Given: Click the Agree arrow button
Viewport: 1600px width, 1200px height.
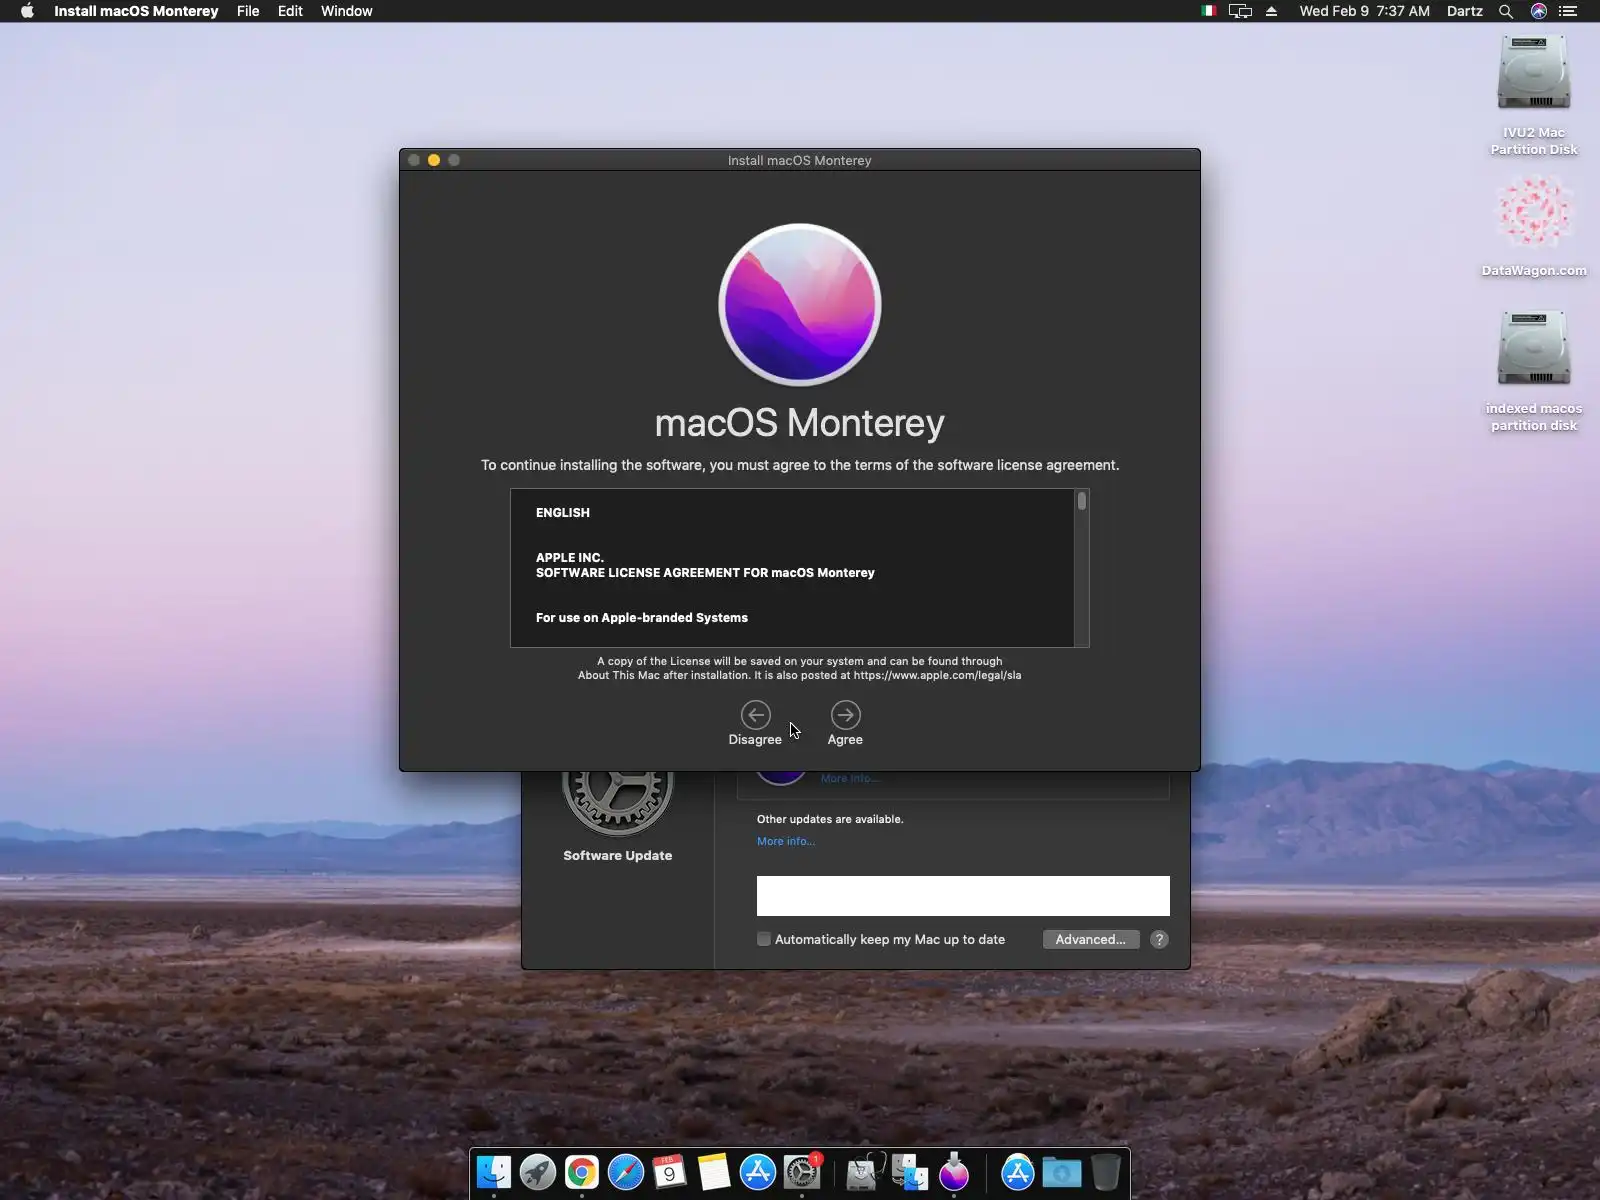Looking at the screenshot, I should coord(845,715).
